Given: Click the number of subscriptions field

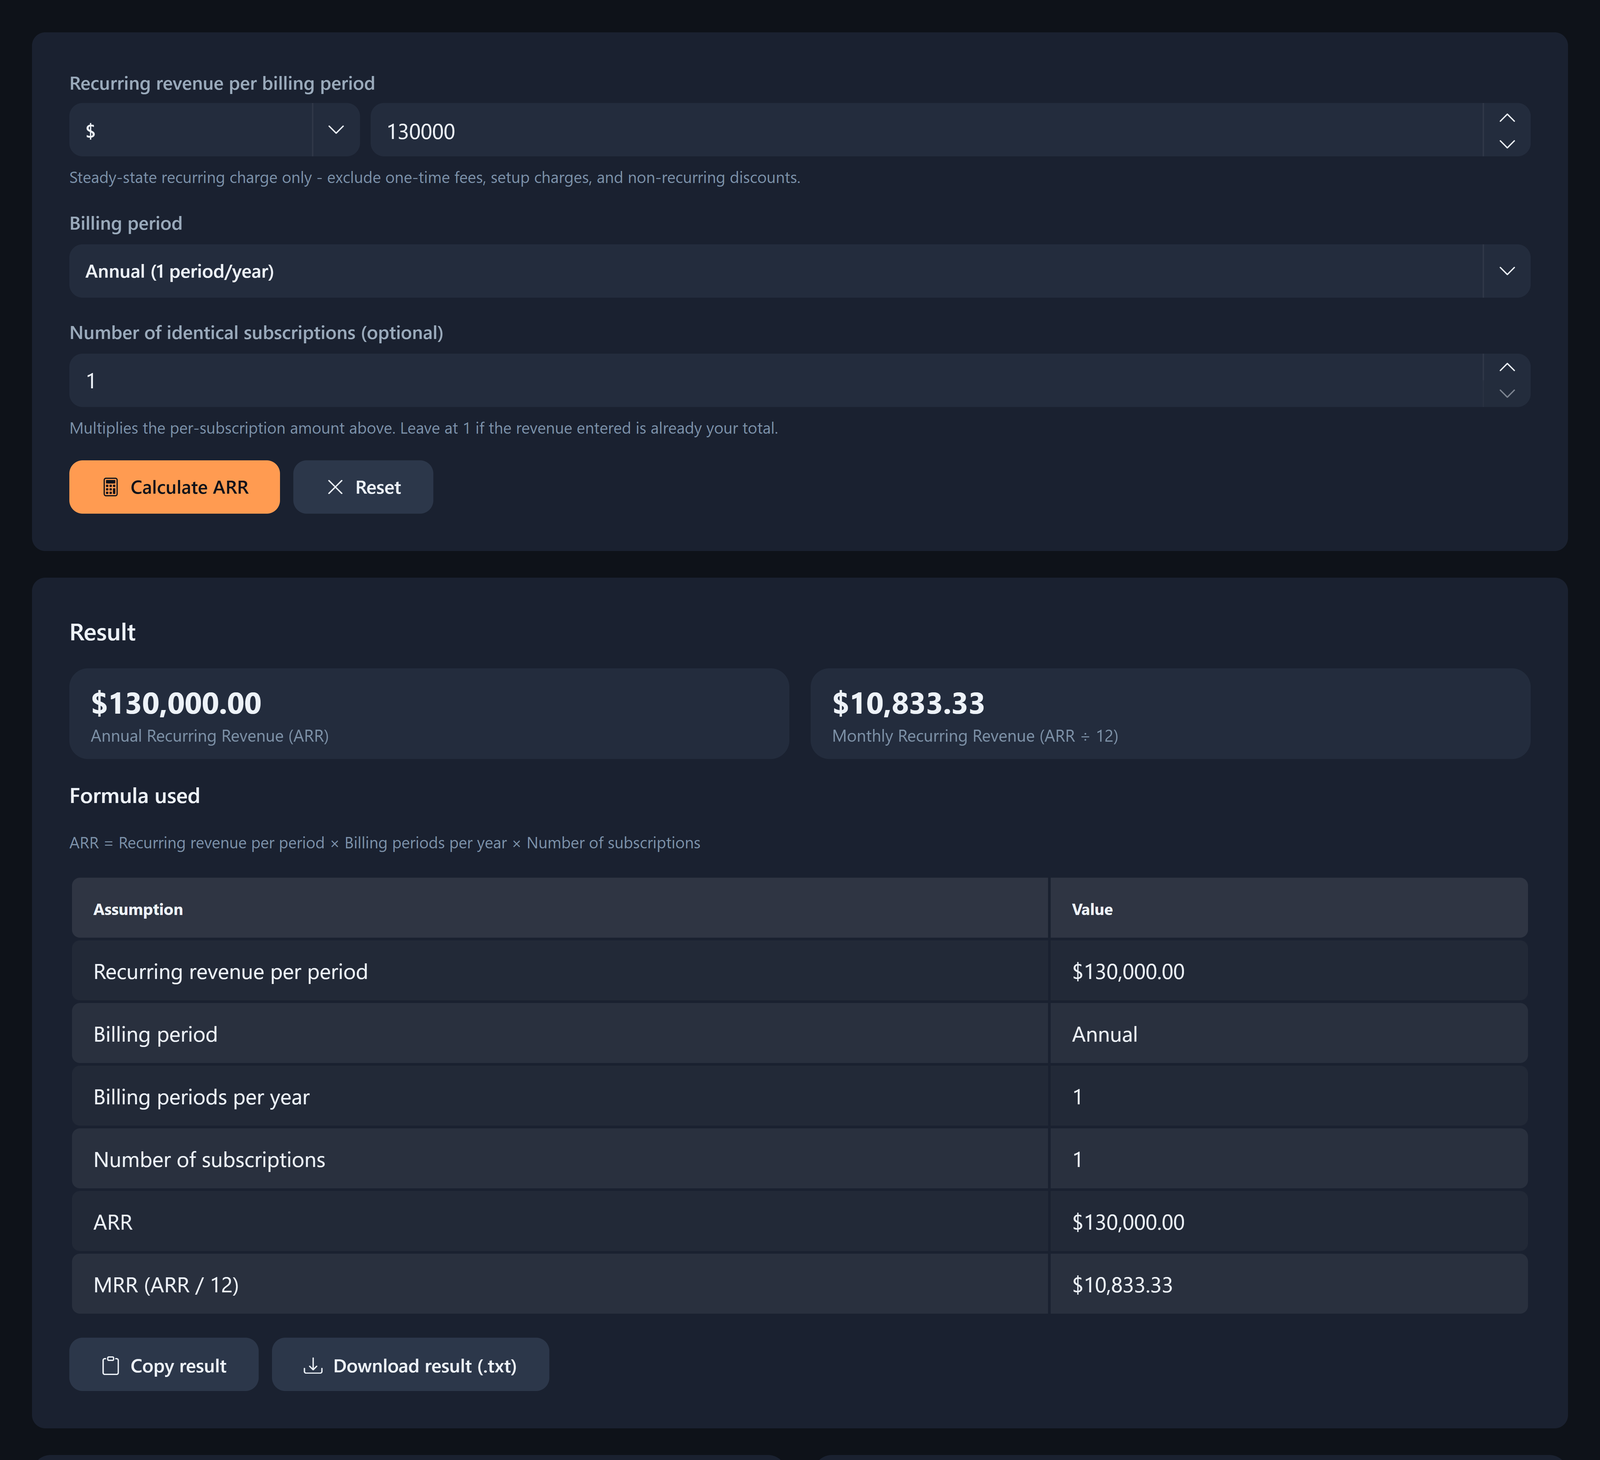Looking at the screenshot, I should (775, 380).
